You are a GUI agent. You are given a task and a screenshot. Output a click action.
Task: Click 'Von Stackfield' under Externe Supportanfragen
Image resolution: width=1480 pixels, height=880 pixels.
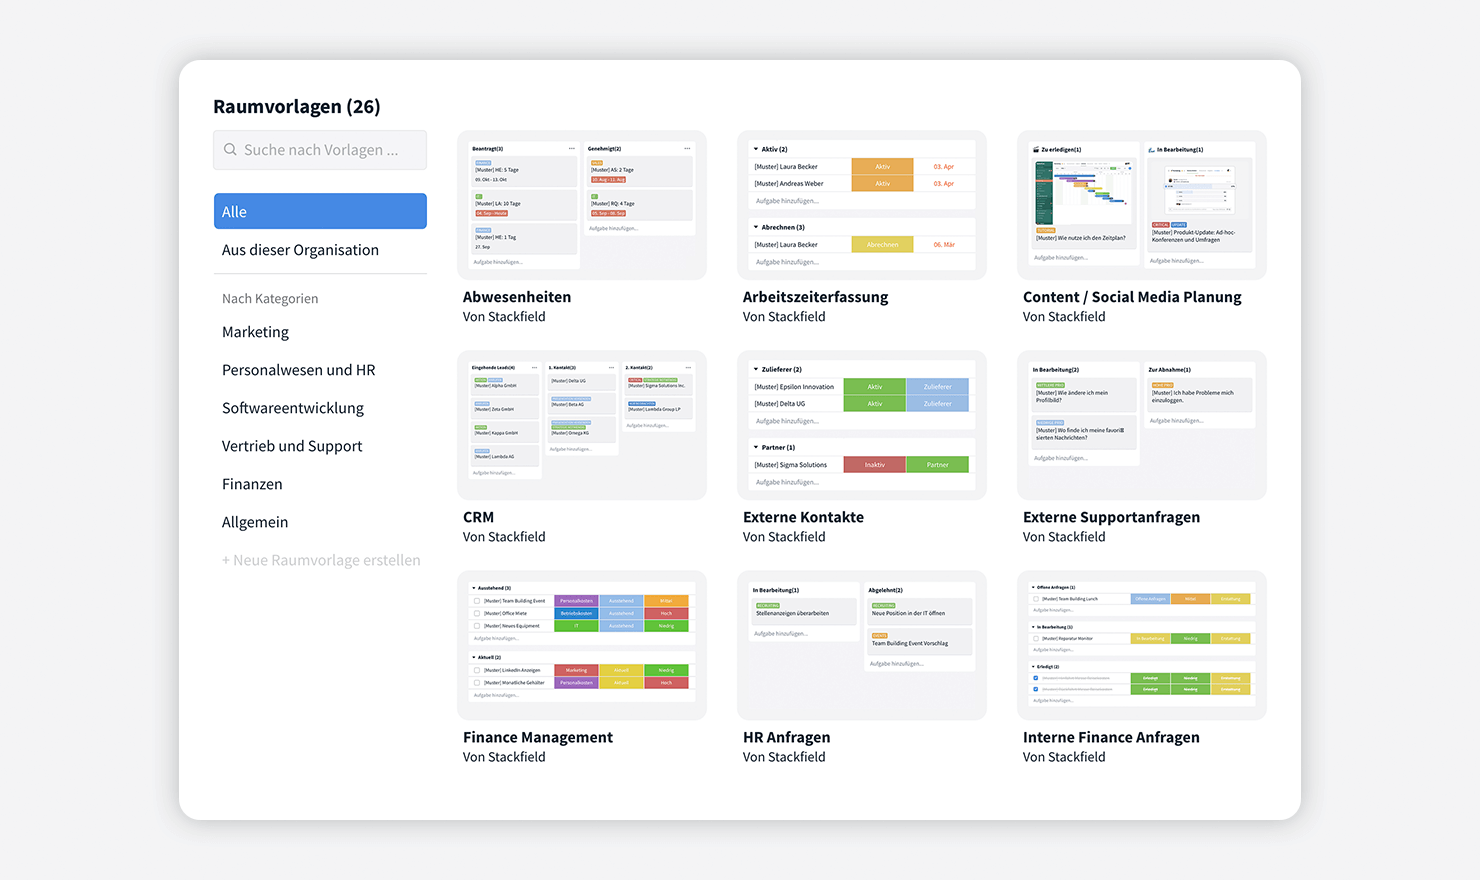(1064, 537)
